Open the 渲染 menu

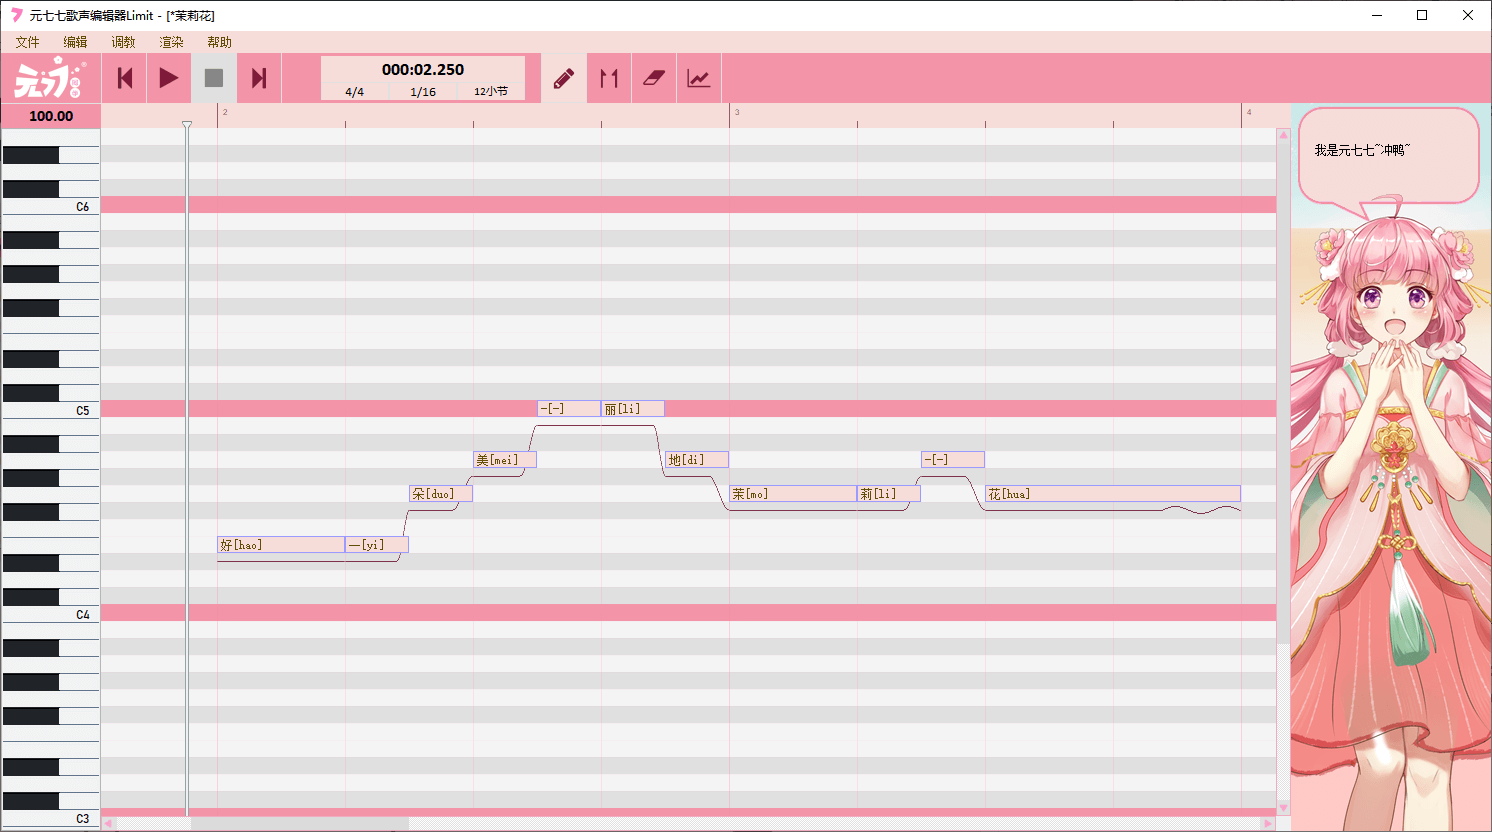pos(171,42)
